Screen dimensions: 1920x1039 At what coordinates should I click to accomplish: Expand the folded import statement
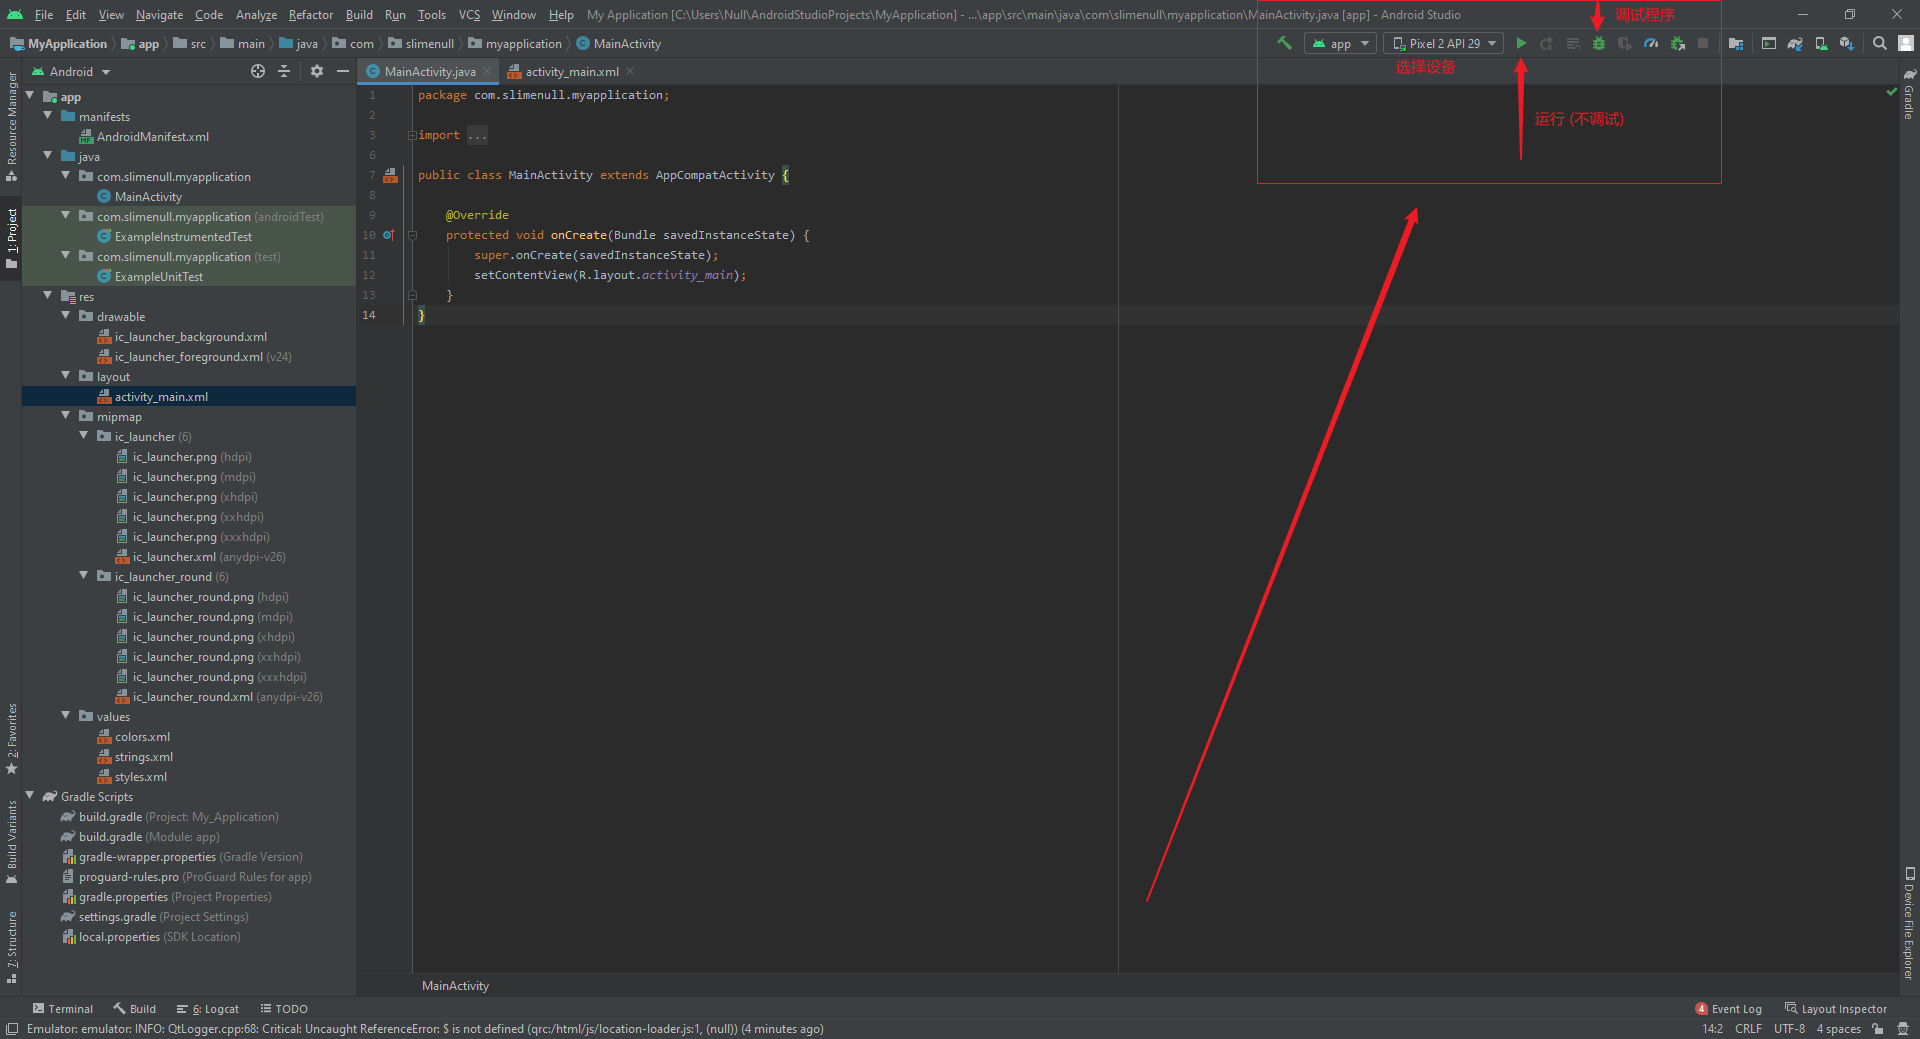[x=412, y=135]
